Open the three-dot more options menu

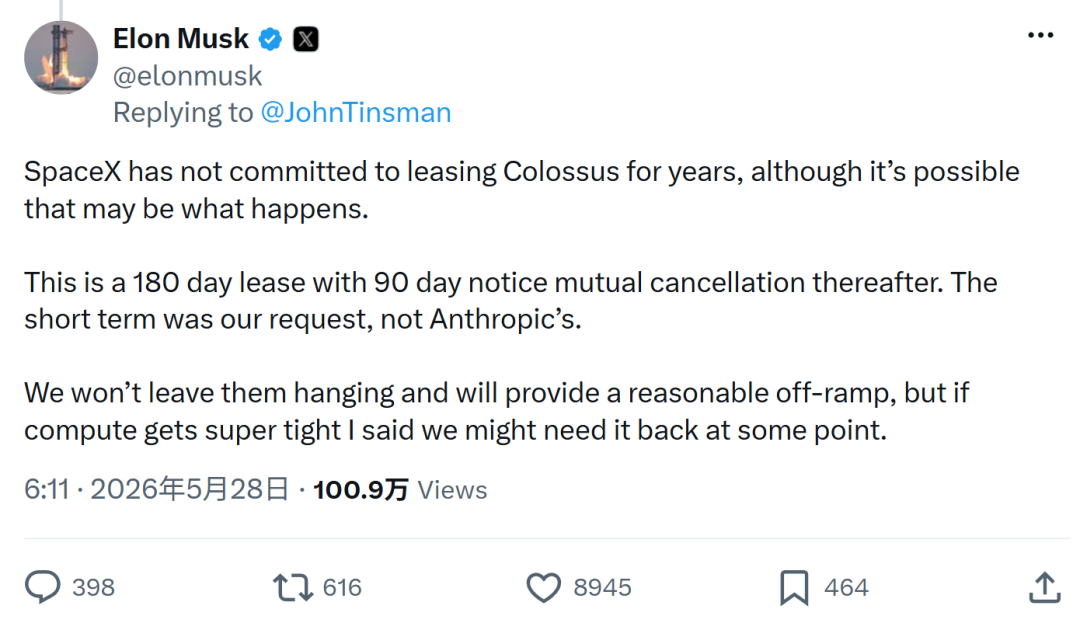(1040, 35)
